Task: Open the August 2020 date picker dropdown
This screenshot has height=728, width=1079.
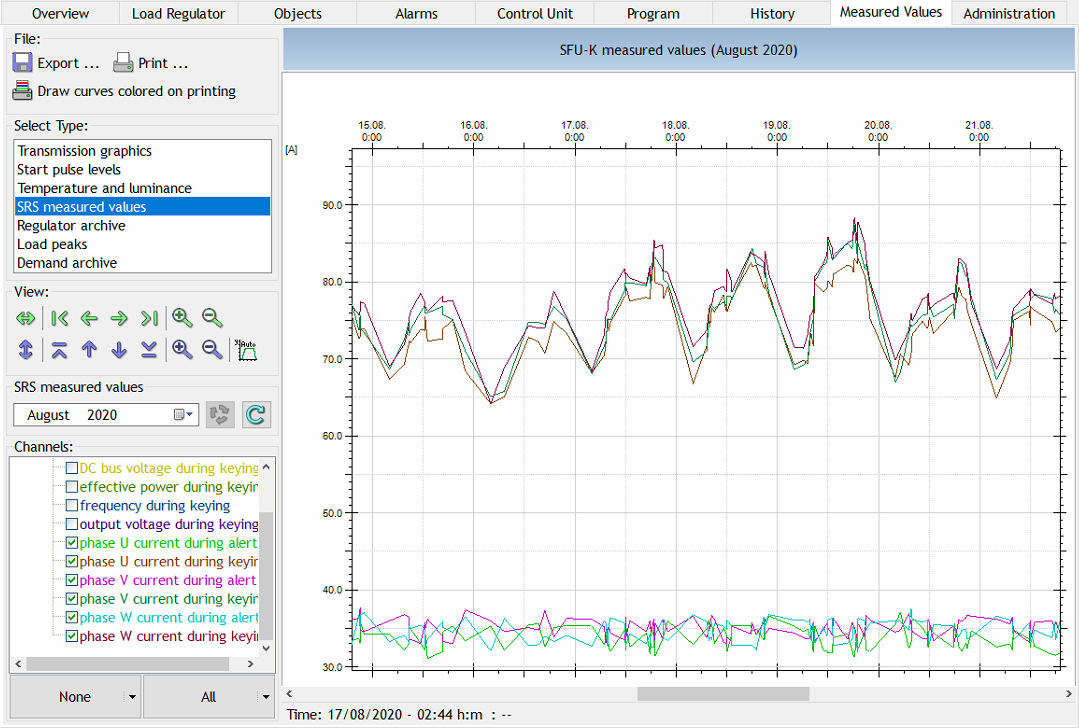Action: pos(185,415)
